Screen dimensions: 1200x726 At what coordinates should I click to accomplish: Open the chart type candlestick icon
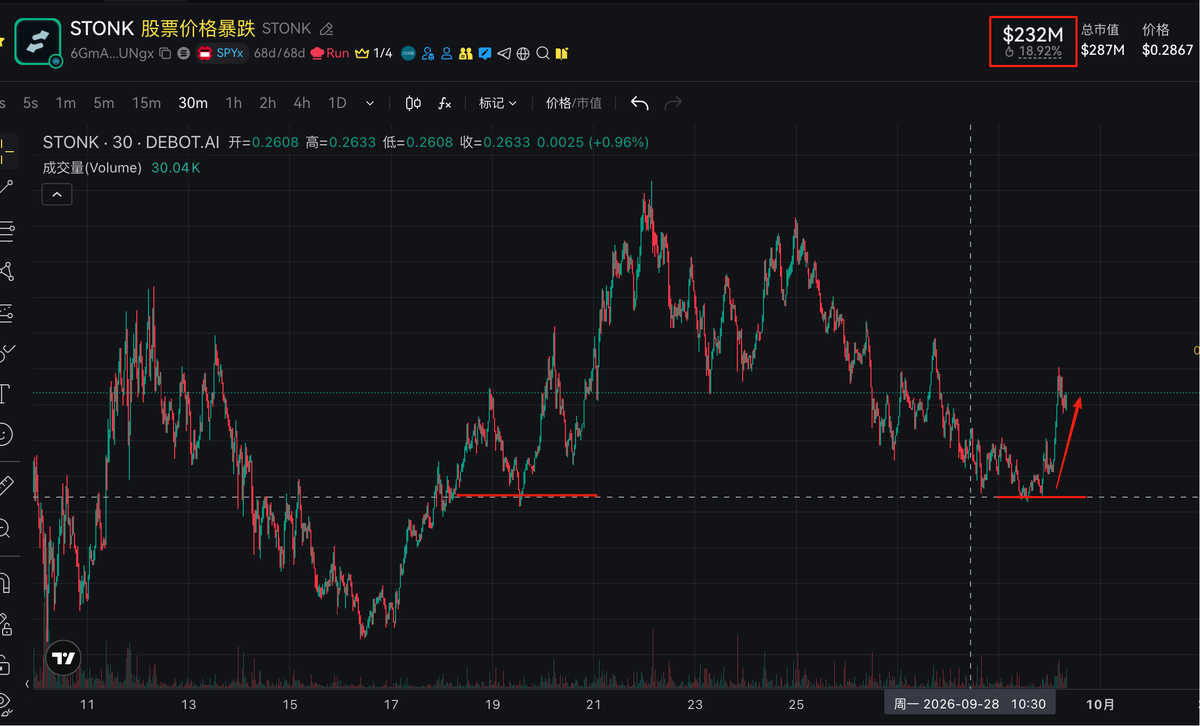413,103
